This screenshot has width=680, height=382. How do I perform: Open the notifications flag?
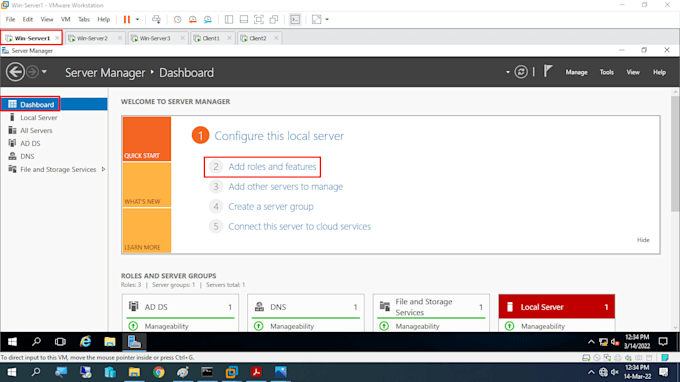(548, 71)
